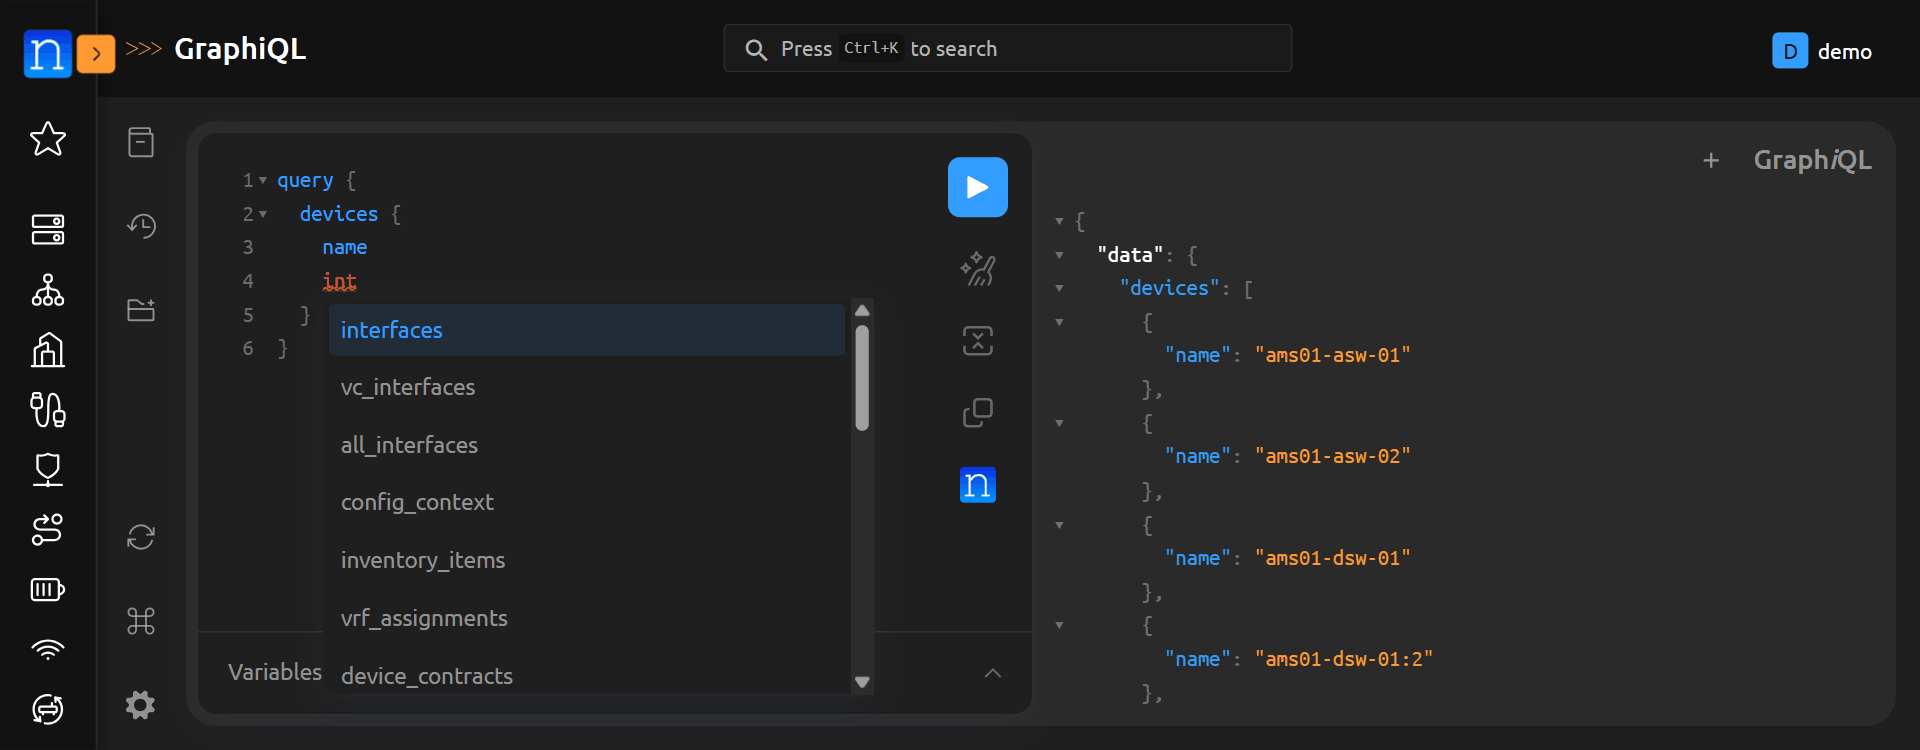Viewport: 1920px width, 750px height.
Task: Open Favorites star in sidebar
Action: coord(47,139)
